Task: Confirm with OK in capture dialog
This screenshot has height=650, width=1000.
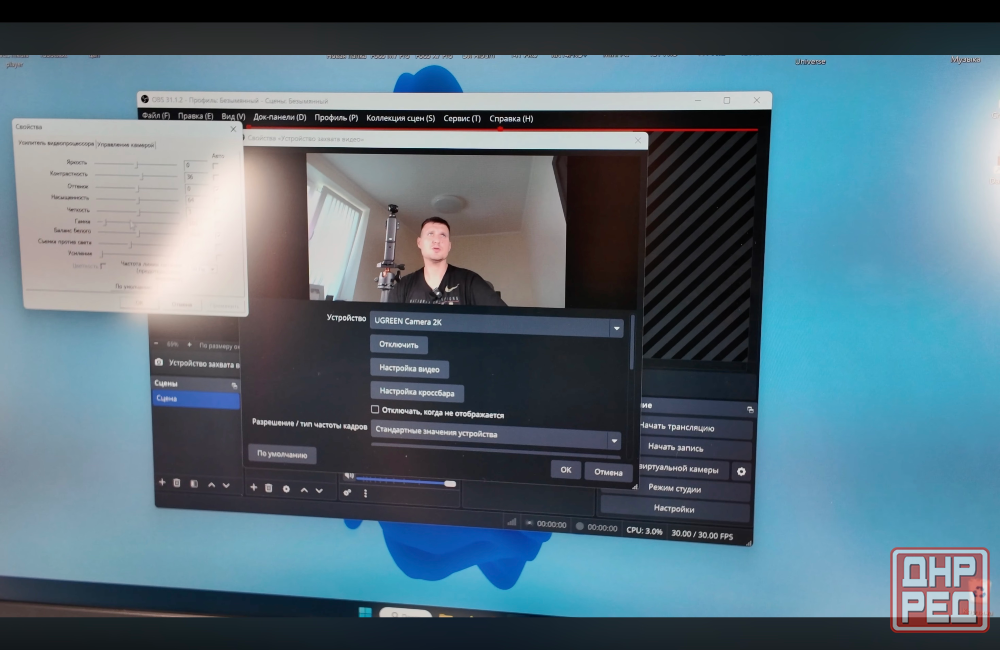Action: coord(566,469)
